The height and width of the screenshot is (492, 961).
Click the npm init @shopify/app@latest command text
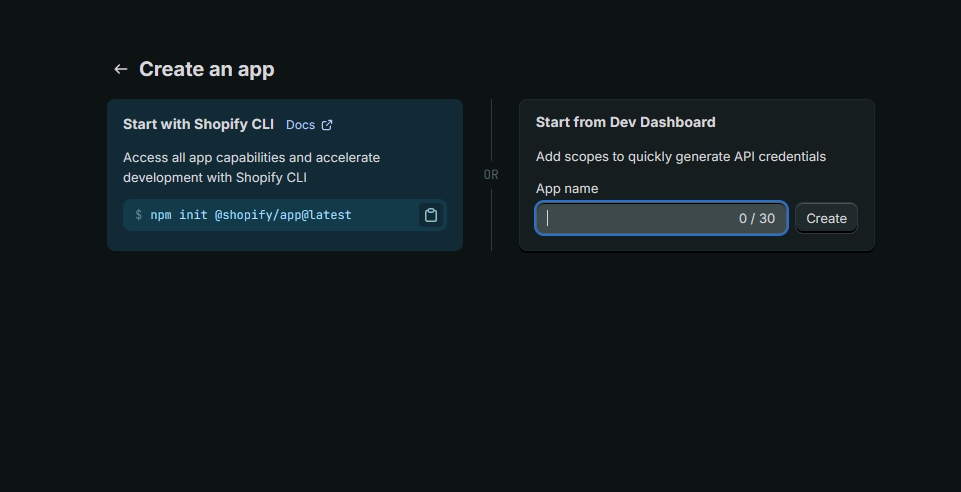click(x=250, y=215)
